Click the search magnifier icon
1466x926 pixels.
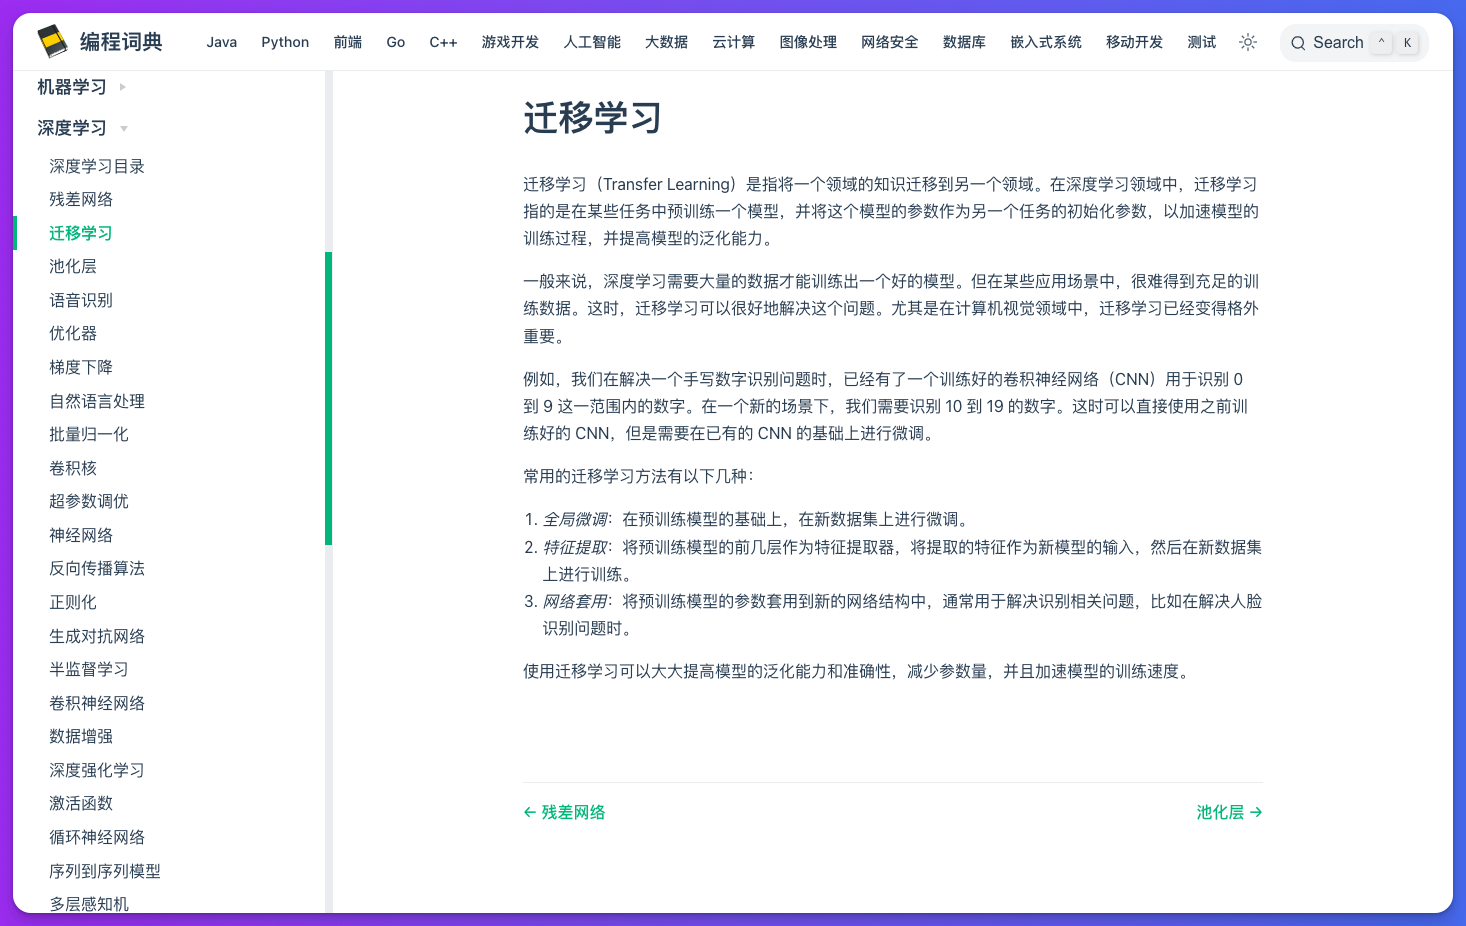pyautogui.click(x=1298, y=42)
